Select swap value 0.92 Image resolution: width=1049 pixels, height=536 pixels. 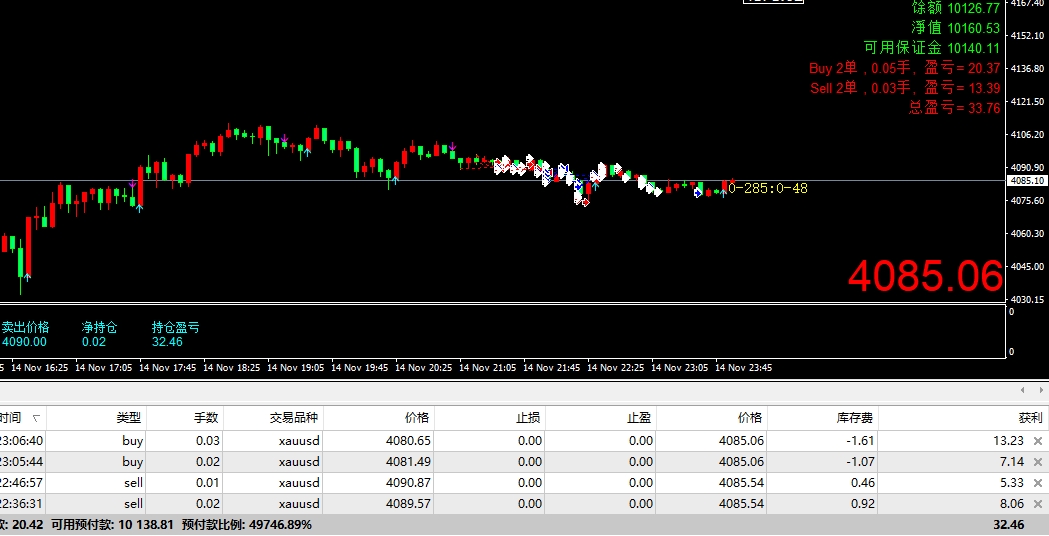(x=864, y=504)
